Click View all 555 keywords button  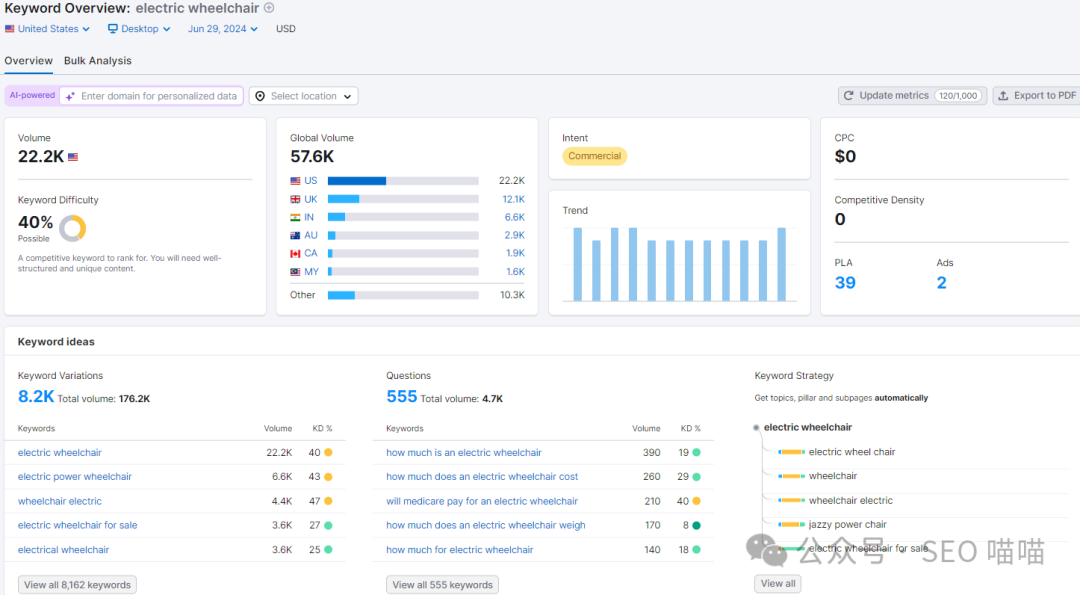pyautogui.click(x=442, y=585)
